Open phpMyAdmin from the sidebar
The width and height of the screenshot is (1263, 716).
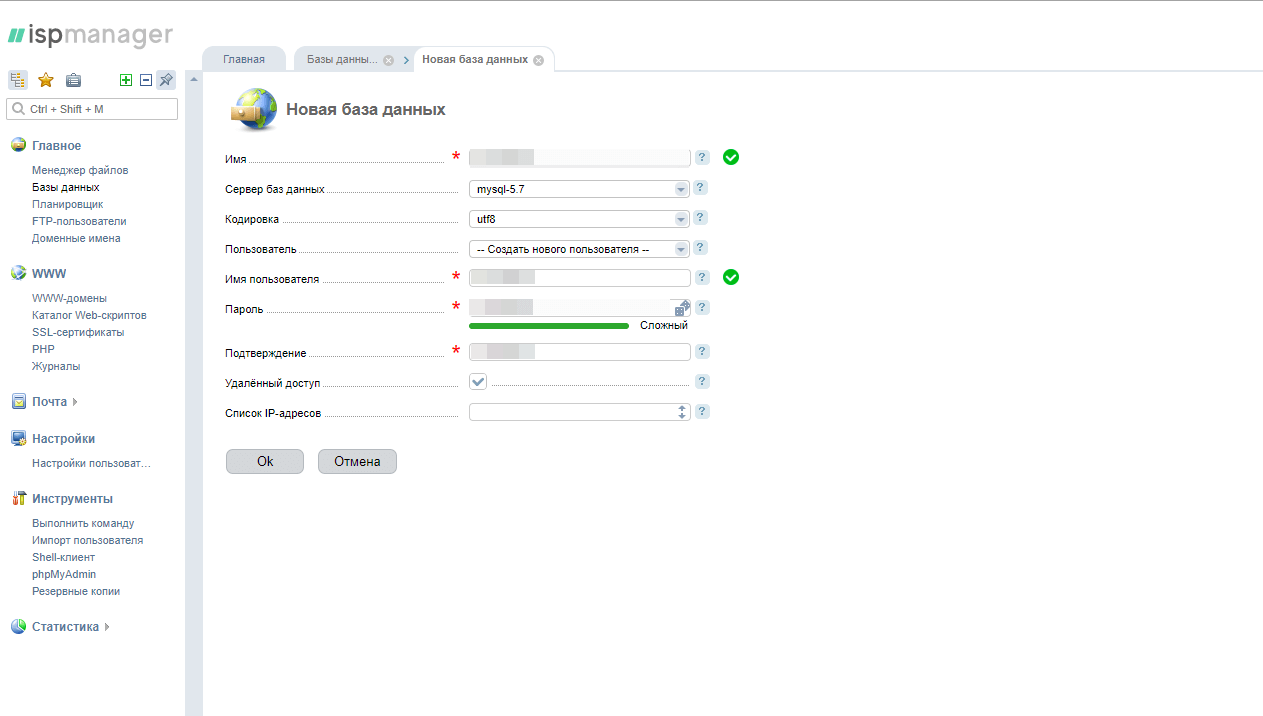64,574
